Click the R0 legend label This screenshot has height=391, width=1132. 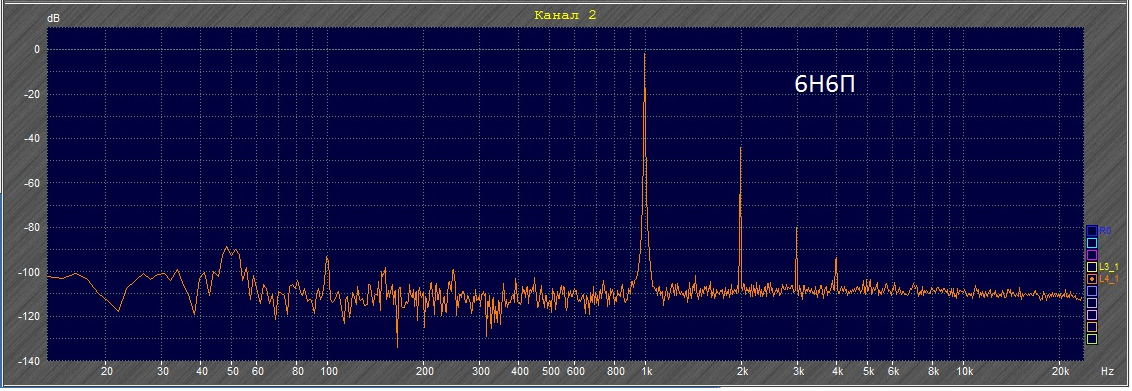pos(1105,231)
